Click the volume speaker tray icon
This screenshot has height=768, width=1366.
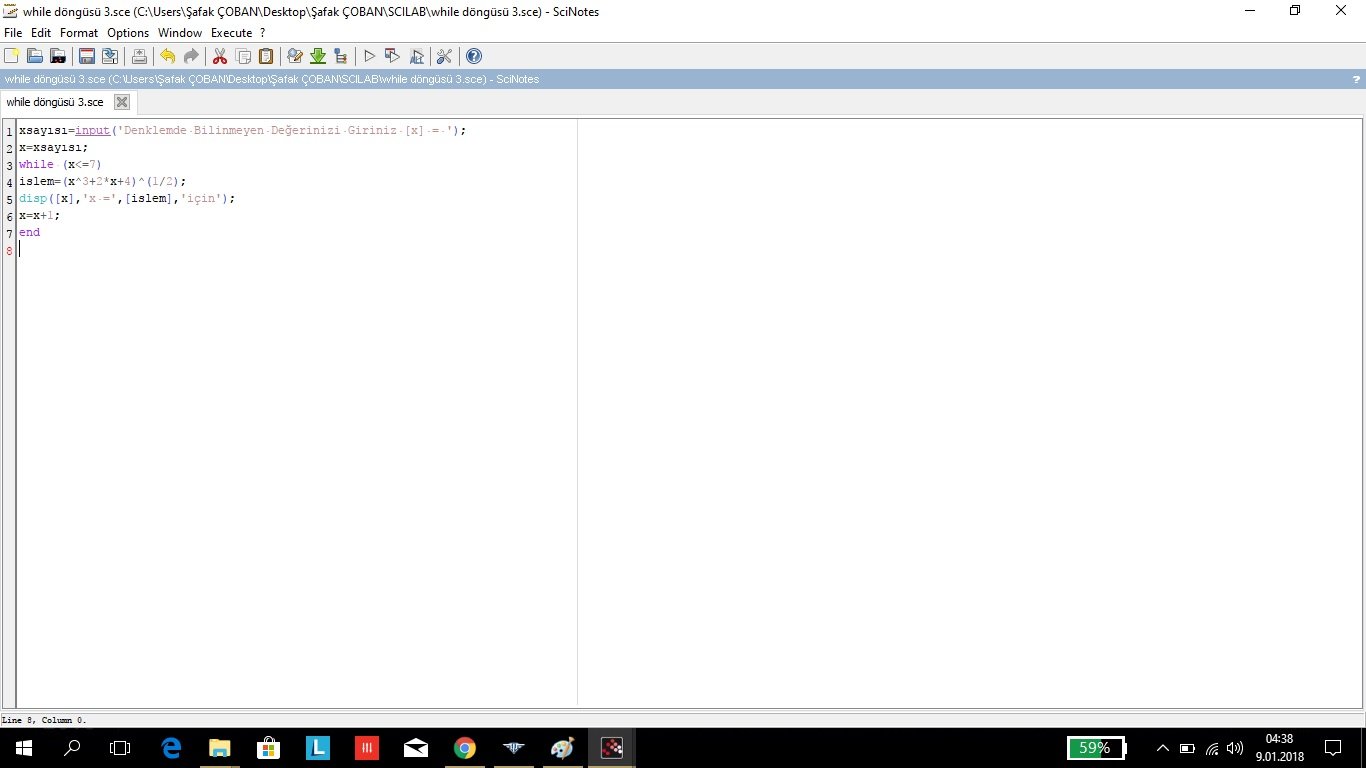click(1235, 748)
